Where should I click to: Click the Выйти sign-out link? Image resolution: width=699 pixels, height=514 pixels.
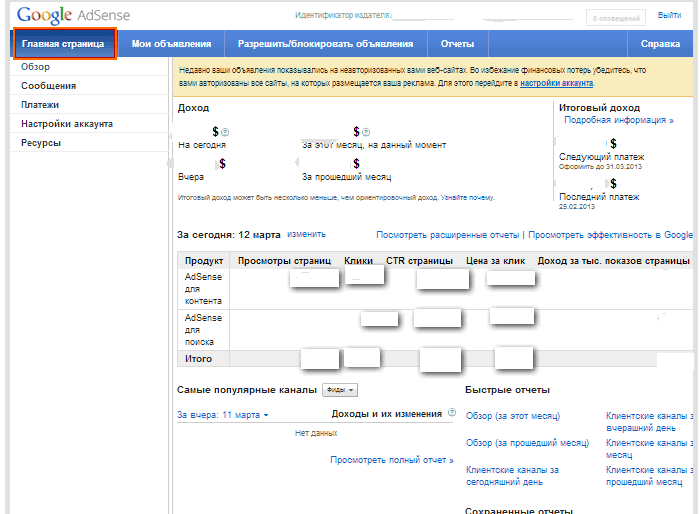point(669,15)
